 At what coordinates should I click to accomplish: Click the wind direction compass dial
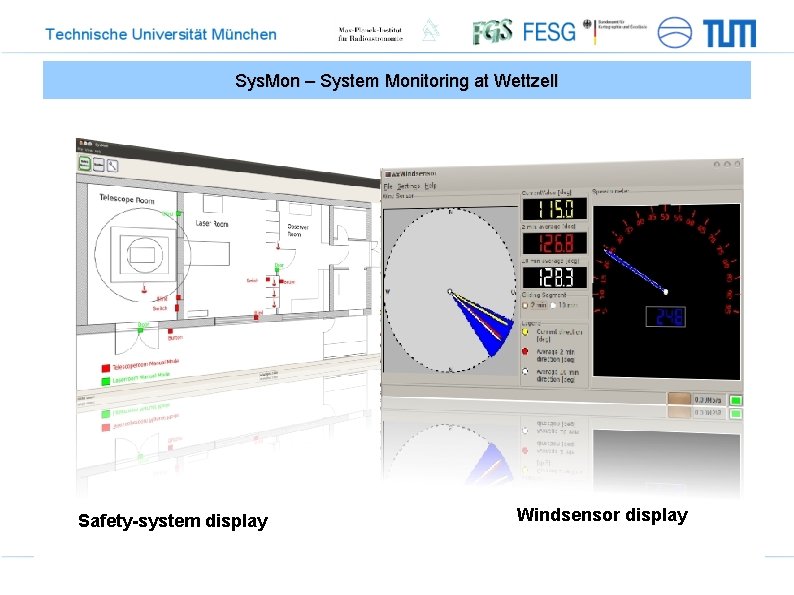coord(450,291)
